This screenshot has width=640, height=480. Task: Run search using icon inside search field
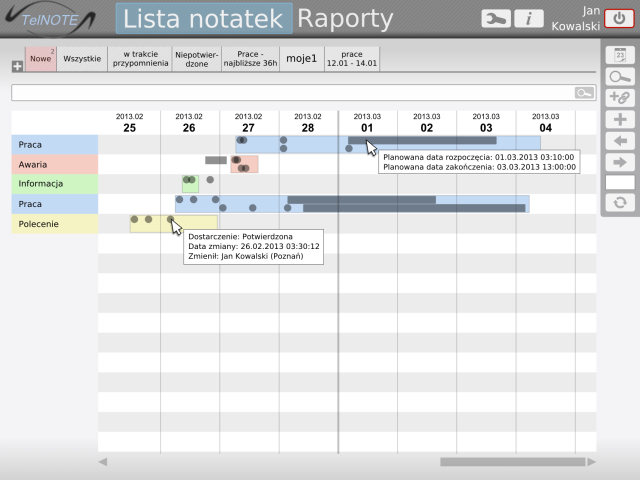click(584, 93)
